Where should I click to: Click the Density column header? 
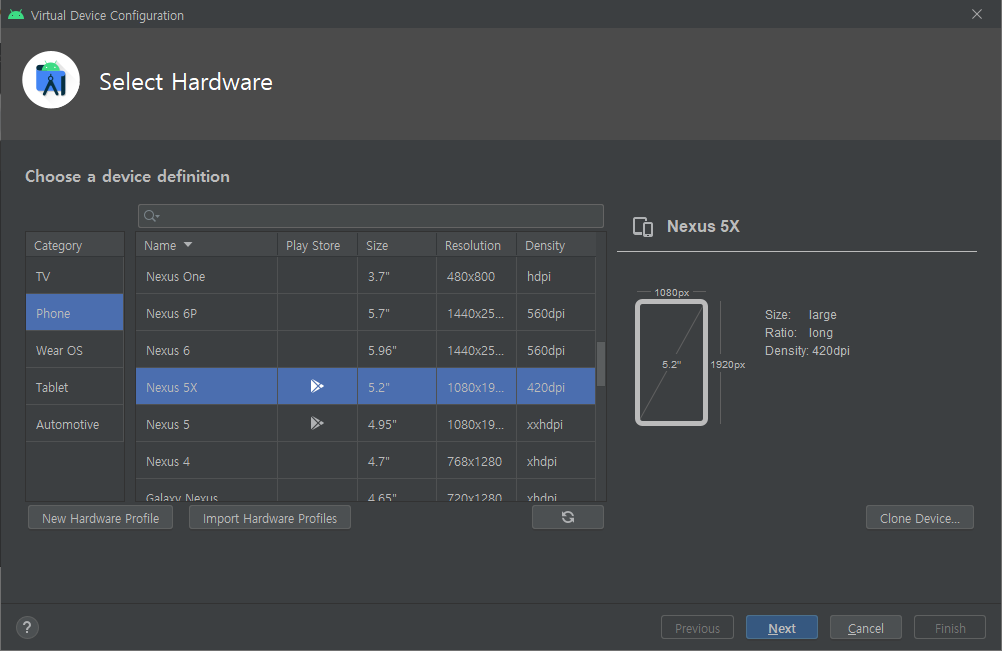[x=556, y=245]
